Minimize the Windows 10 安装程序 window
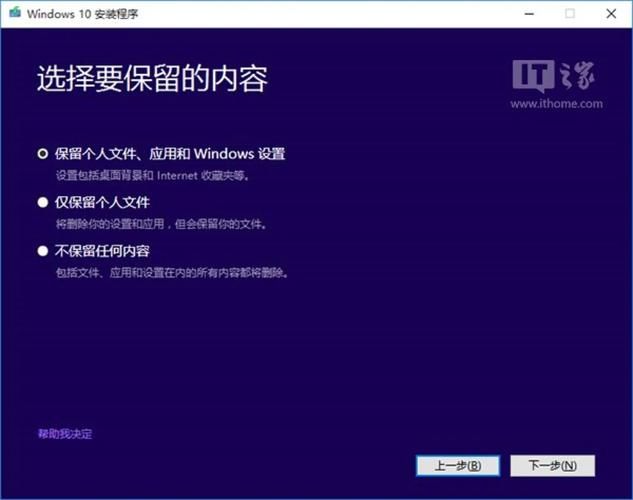Screen dimensions: 633x500 point(529,14)
